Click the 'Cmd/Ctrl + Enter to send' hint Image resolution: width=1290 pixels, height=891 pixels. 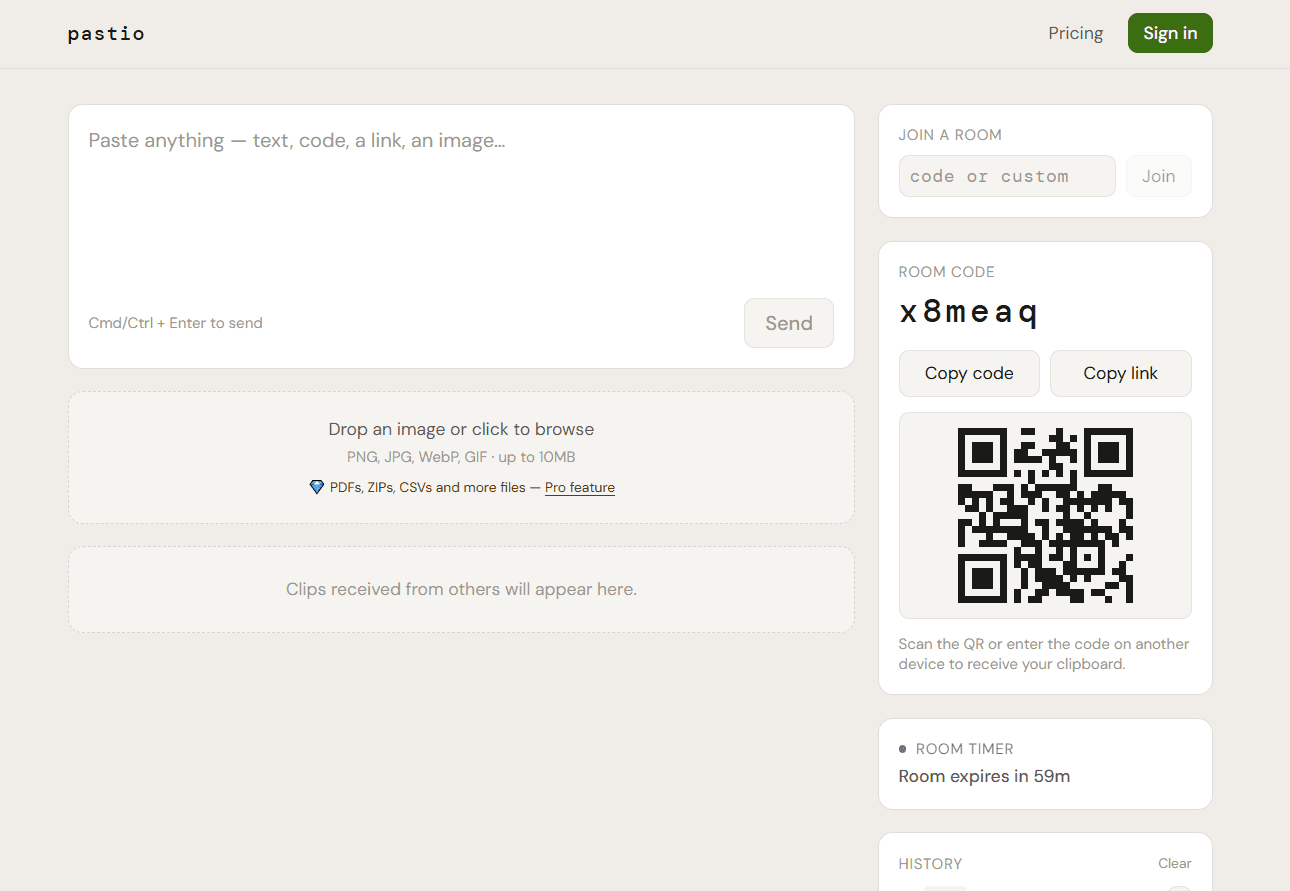pos(176,323)
